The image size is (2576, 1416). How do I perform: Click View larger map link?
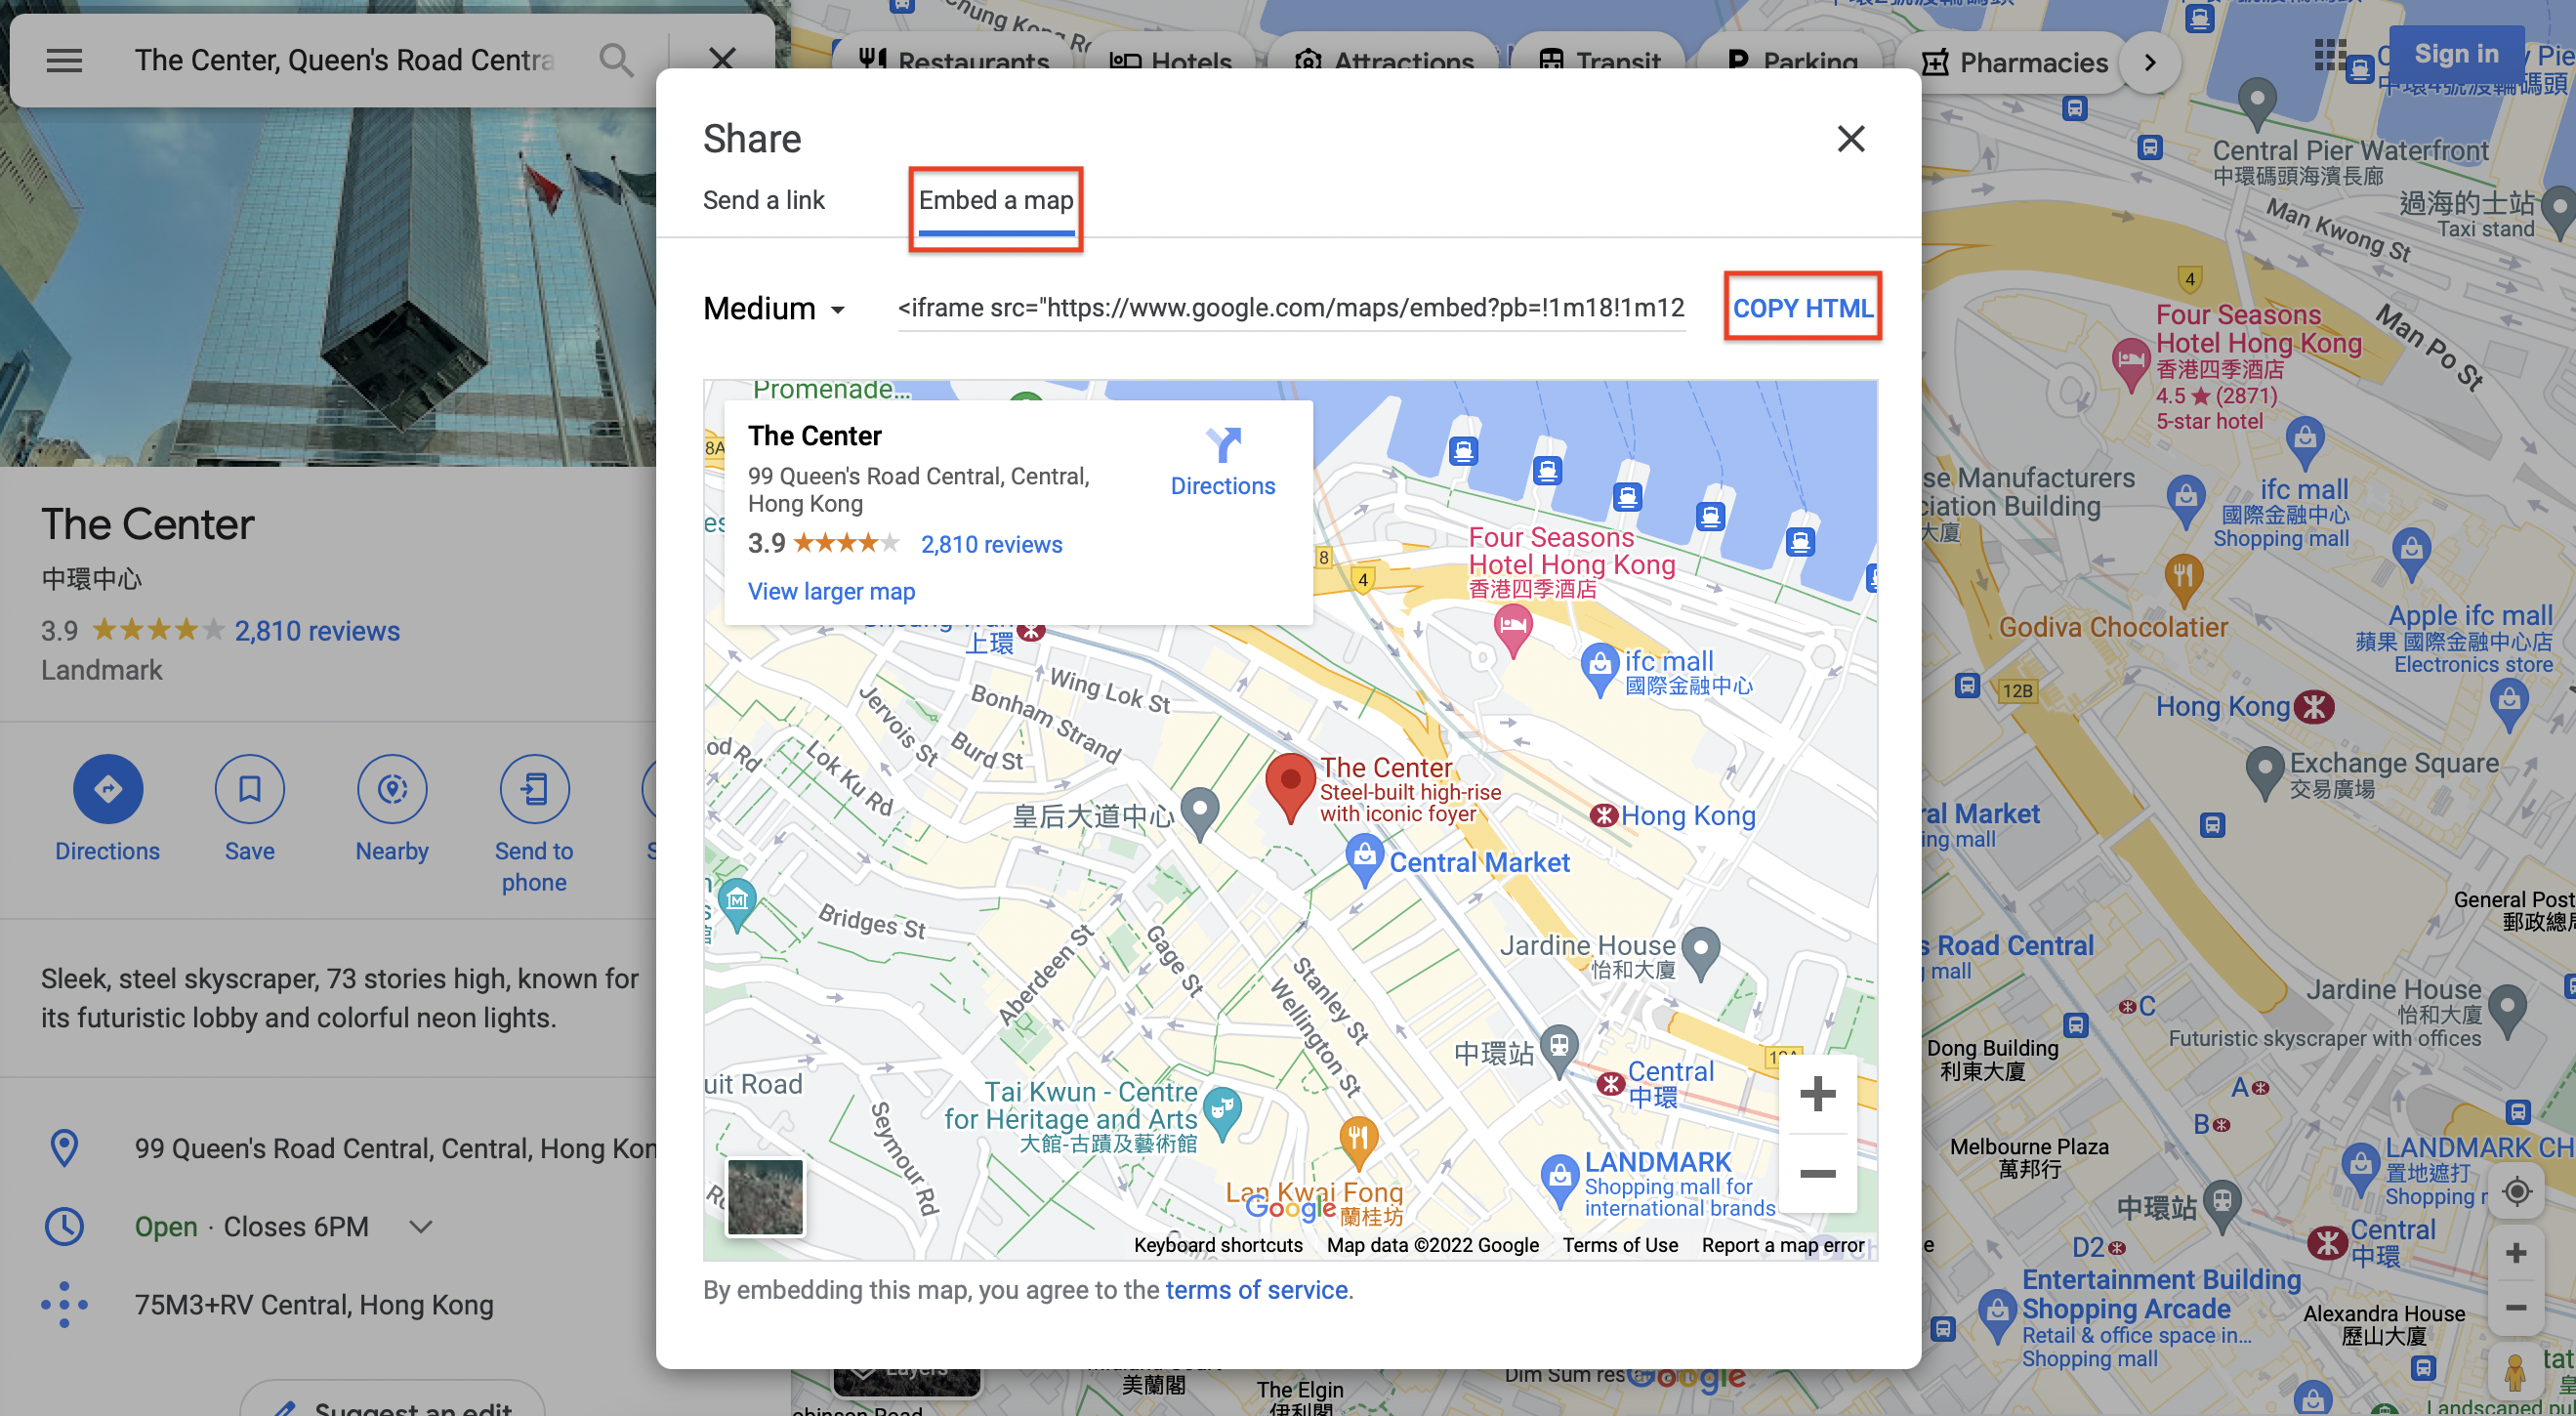831,592
